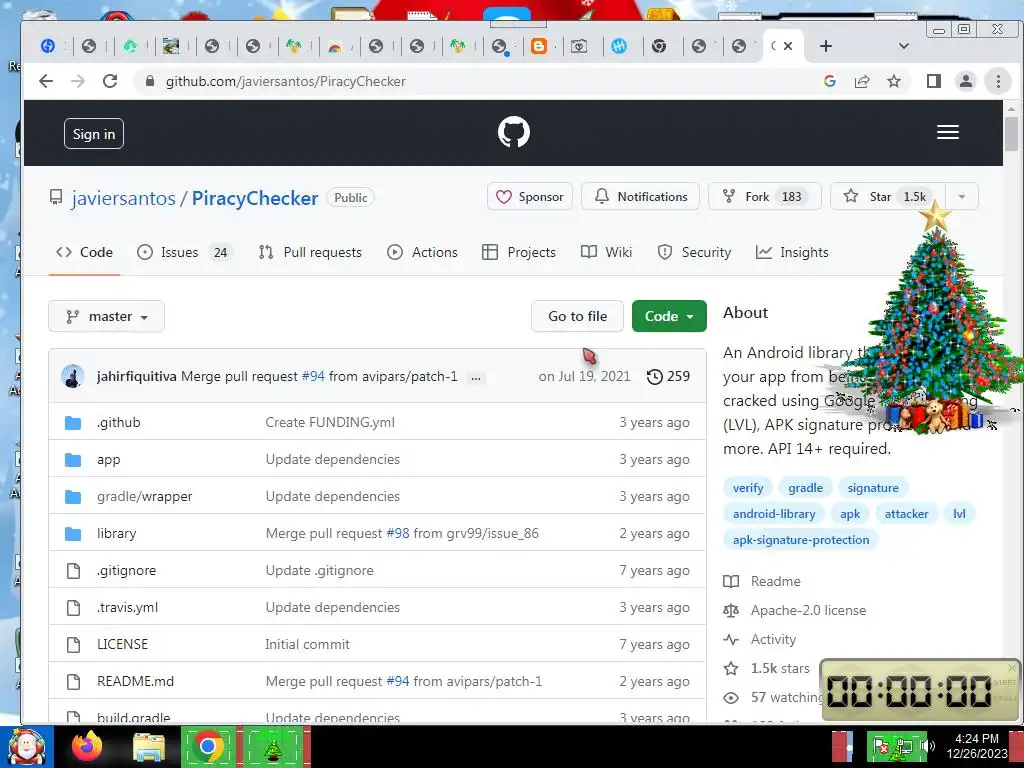
Task: Open Firefox from the taskbar
Action: coord(87,746)
